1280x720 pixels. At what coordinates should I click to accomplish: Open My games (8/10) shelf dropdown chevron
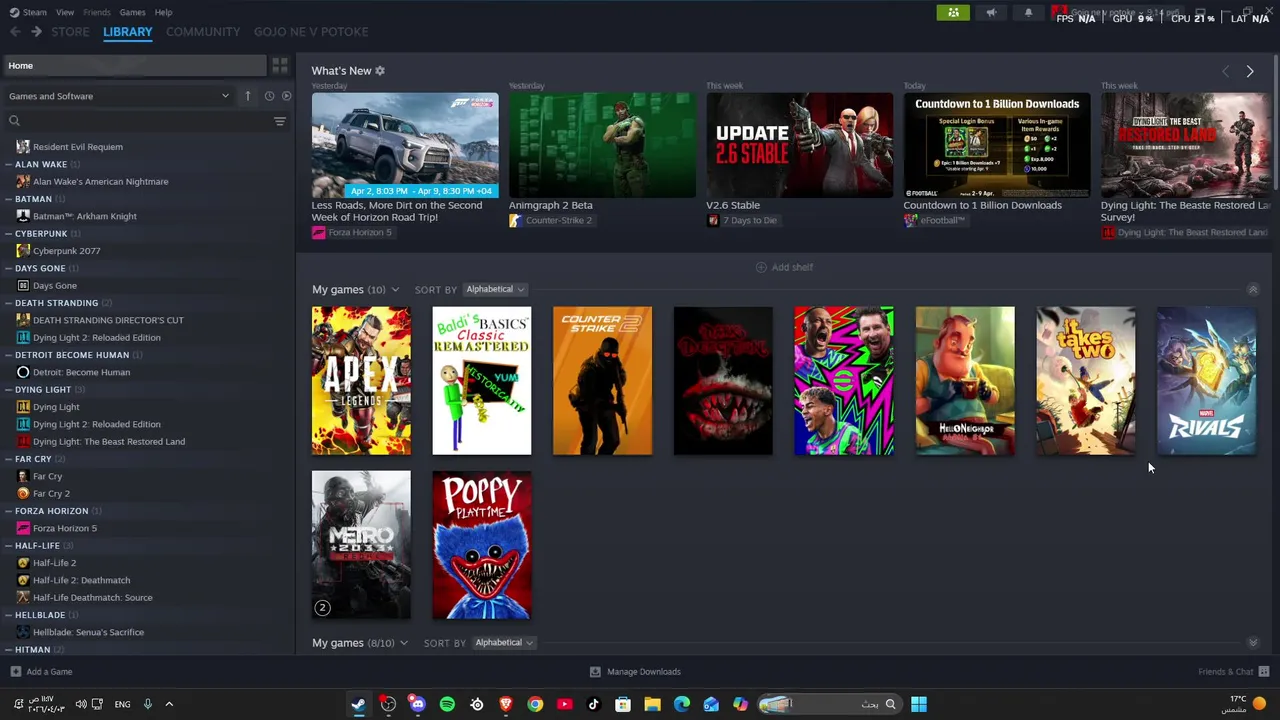pos(404,643)
